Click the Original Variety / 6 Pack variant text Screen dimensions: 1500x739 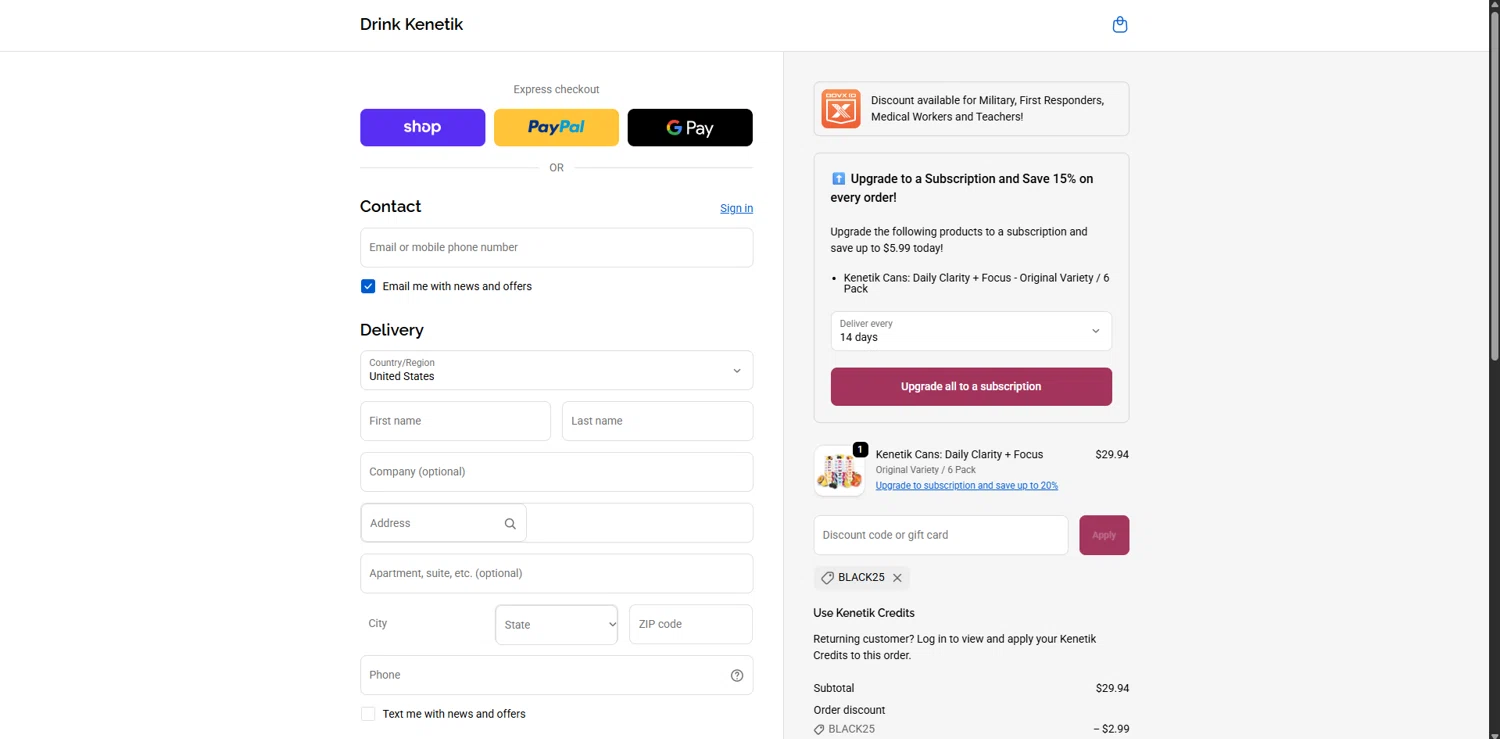[x=926, y=470]
